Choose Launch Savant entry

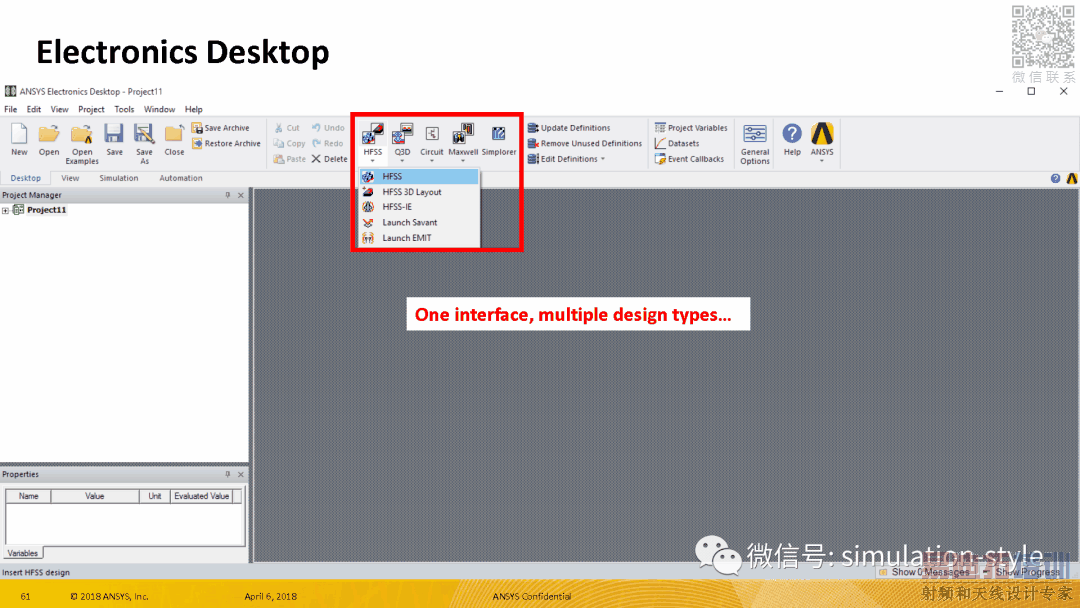tap(419, 222)
